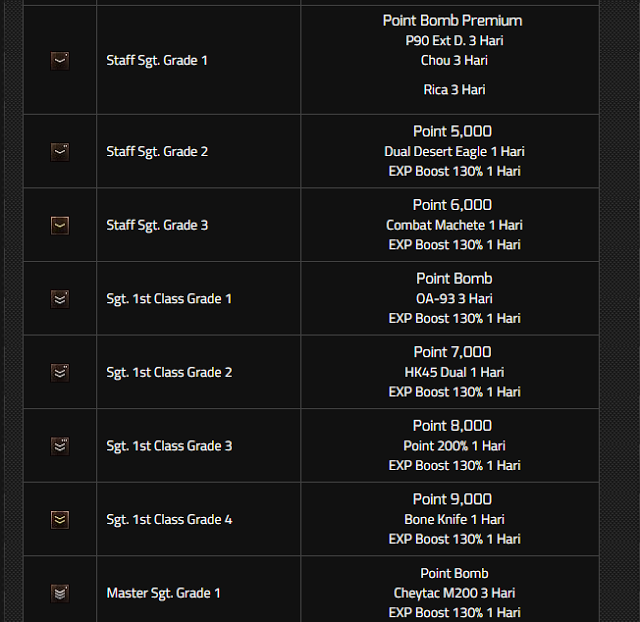
Task: Click the Sgt. 1st Class Grade 3 icon
Action: (60, 446)
